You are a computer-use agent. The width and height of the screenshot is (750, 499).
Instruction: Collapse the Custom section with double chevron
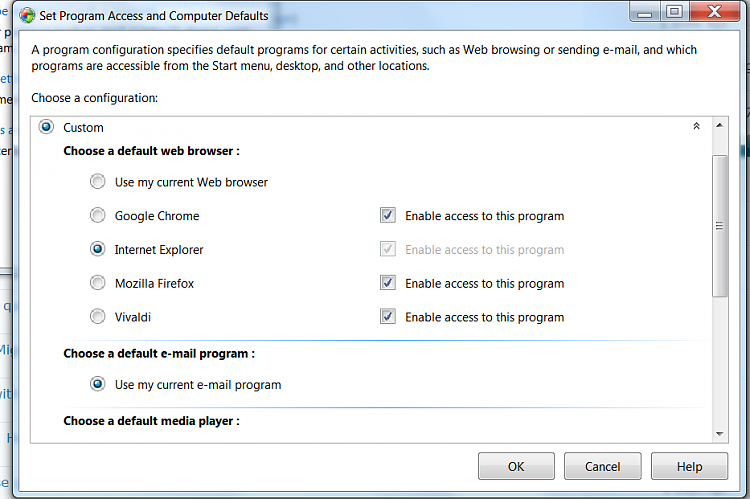click(x=696, y=126)
